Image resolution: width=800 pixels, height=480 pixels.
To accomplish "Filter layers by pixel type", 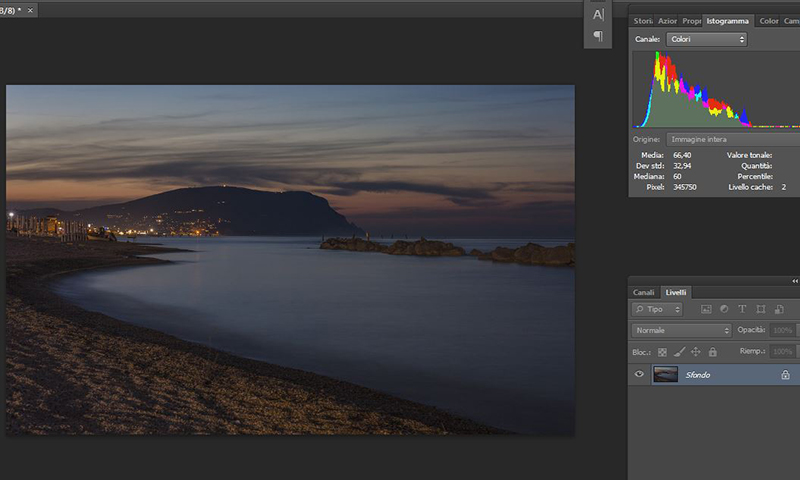I will pyautogui.click(x=706, y=309).
